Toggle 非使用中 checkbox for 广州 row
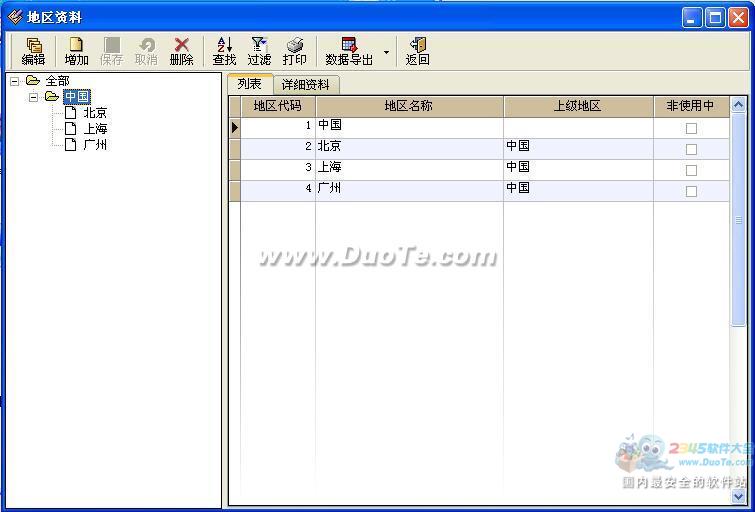755x512 pixels. click(x=691, y=191)
